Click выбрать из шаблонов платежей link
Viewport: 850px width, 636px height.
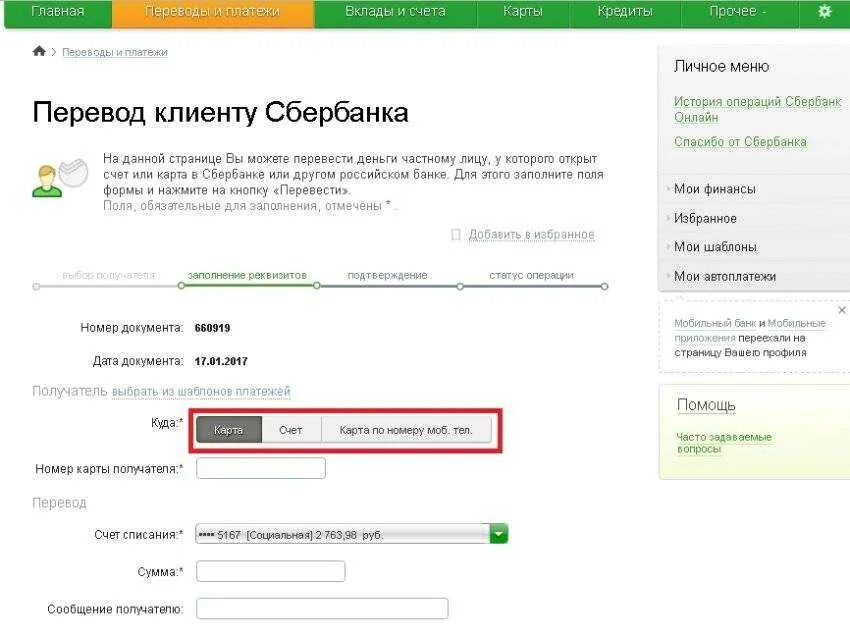point(201,391)
